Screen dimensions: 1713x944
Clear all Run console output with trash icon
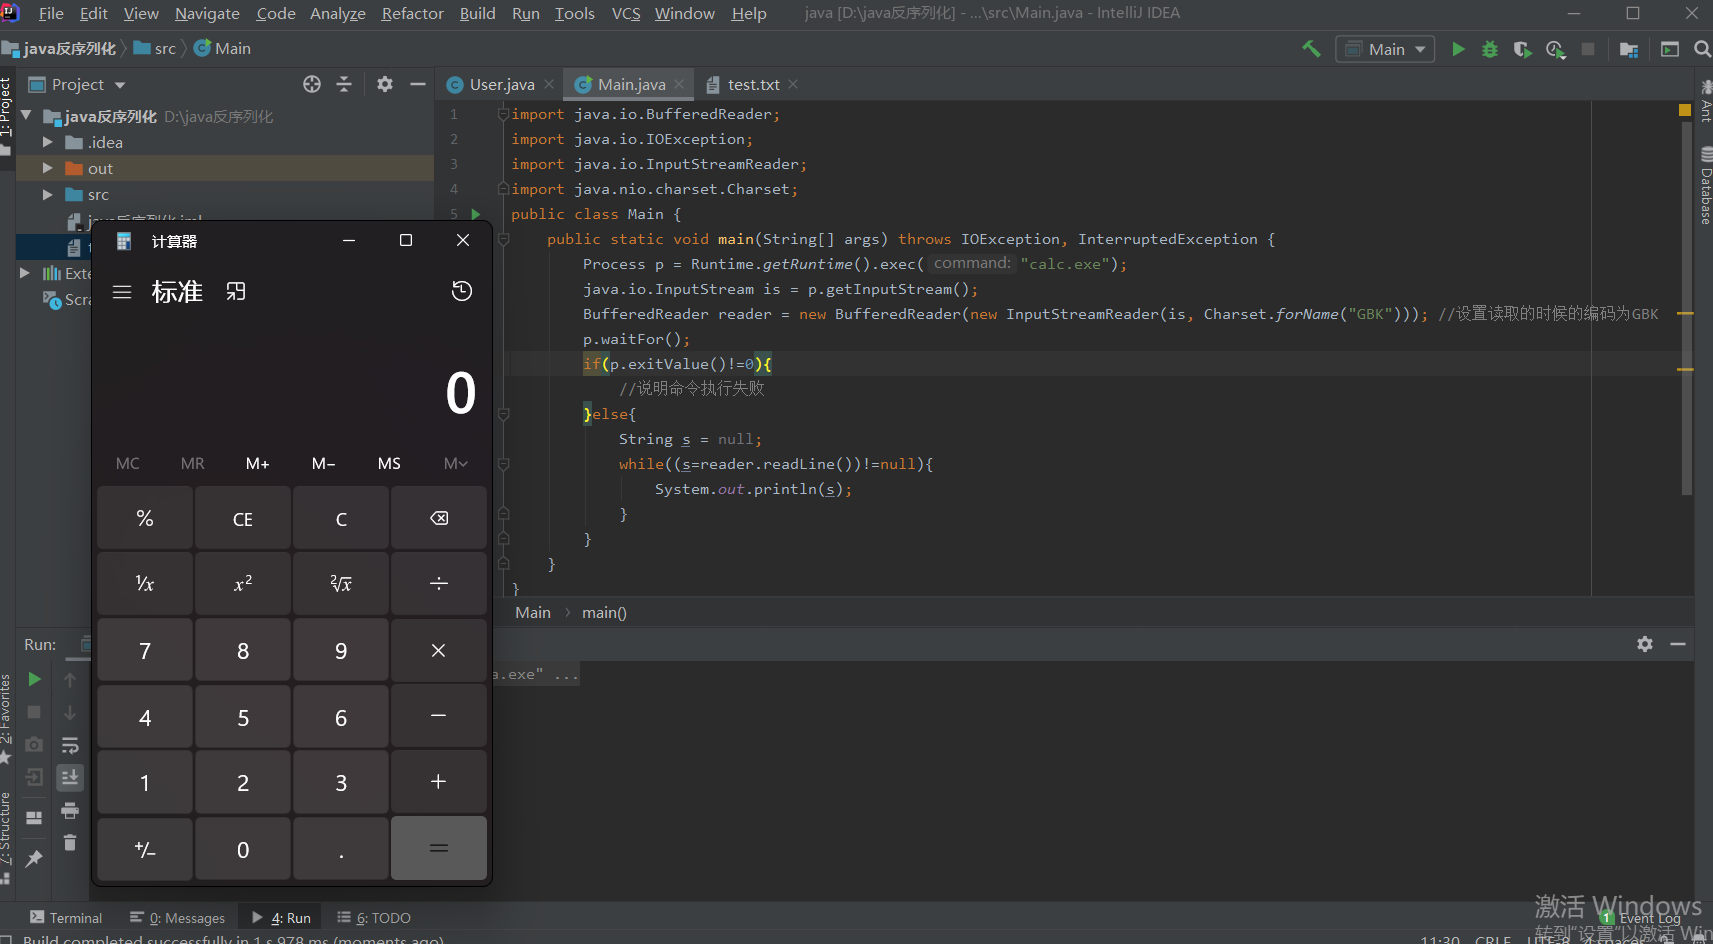point(70,842)
